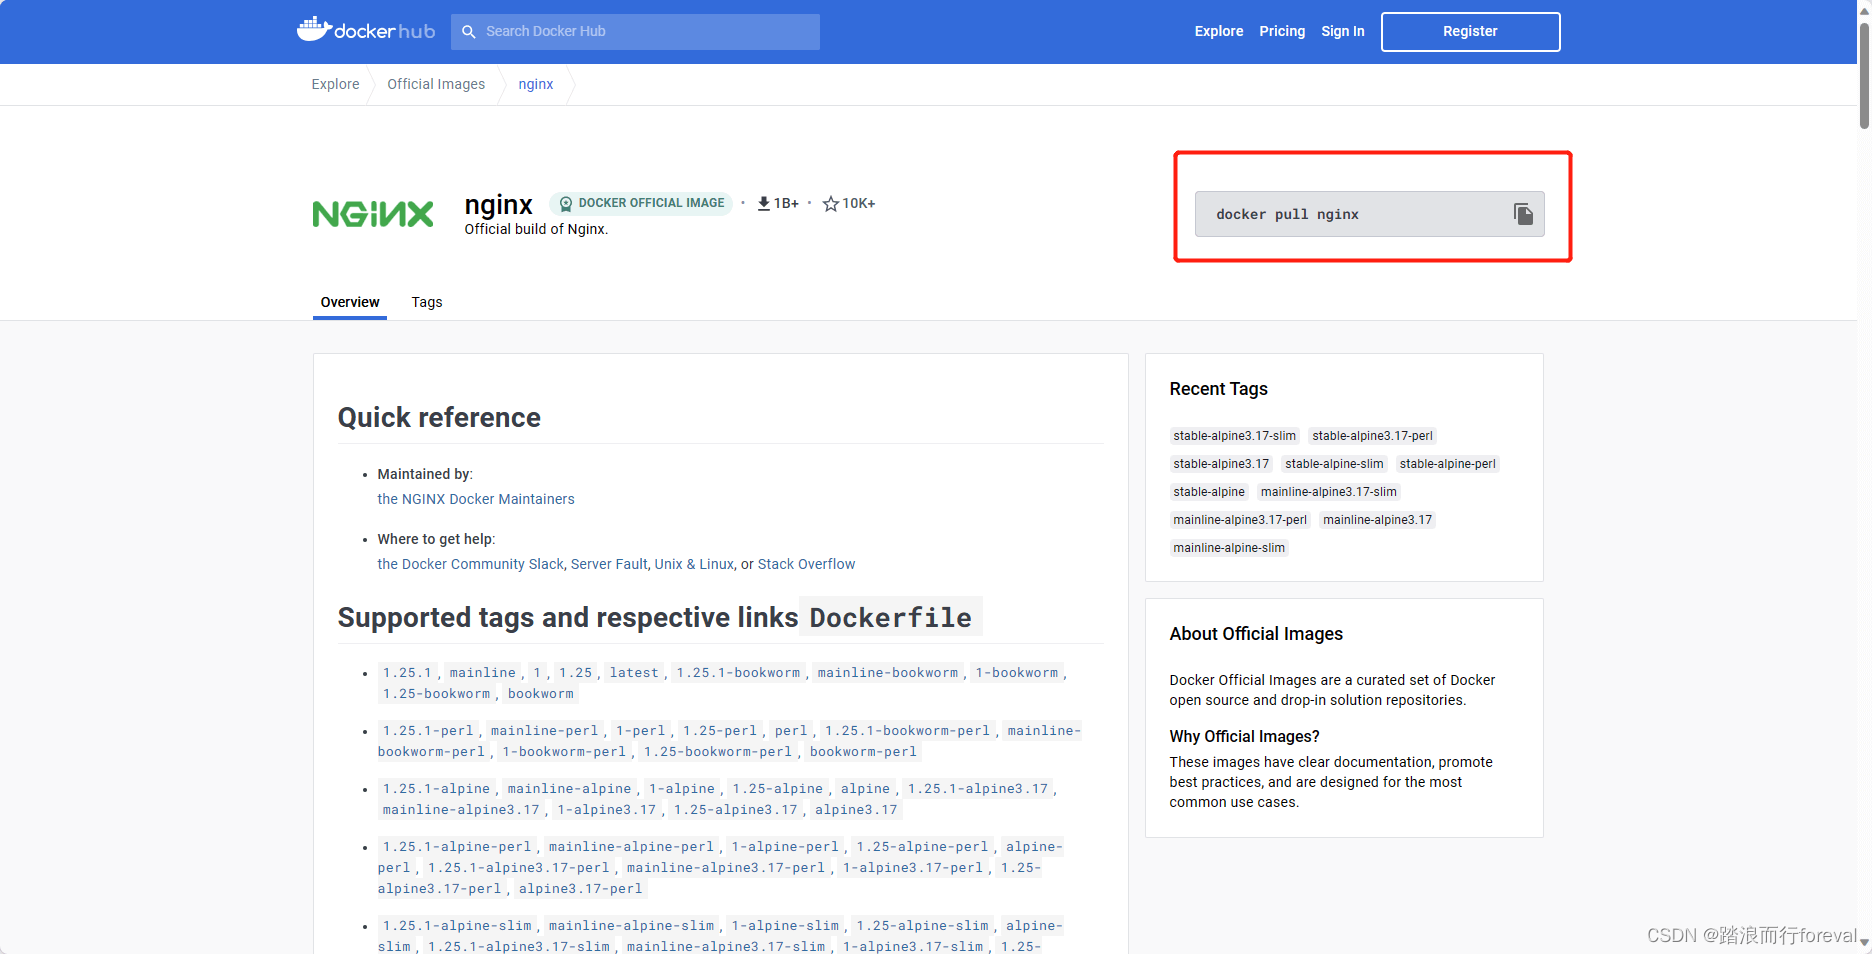1872x954 pixels.
Task: Click Sign In
Action: point(1343,31)
